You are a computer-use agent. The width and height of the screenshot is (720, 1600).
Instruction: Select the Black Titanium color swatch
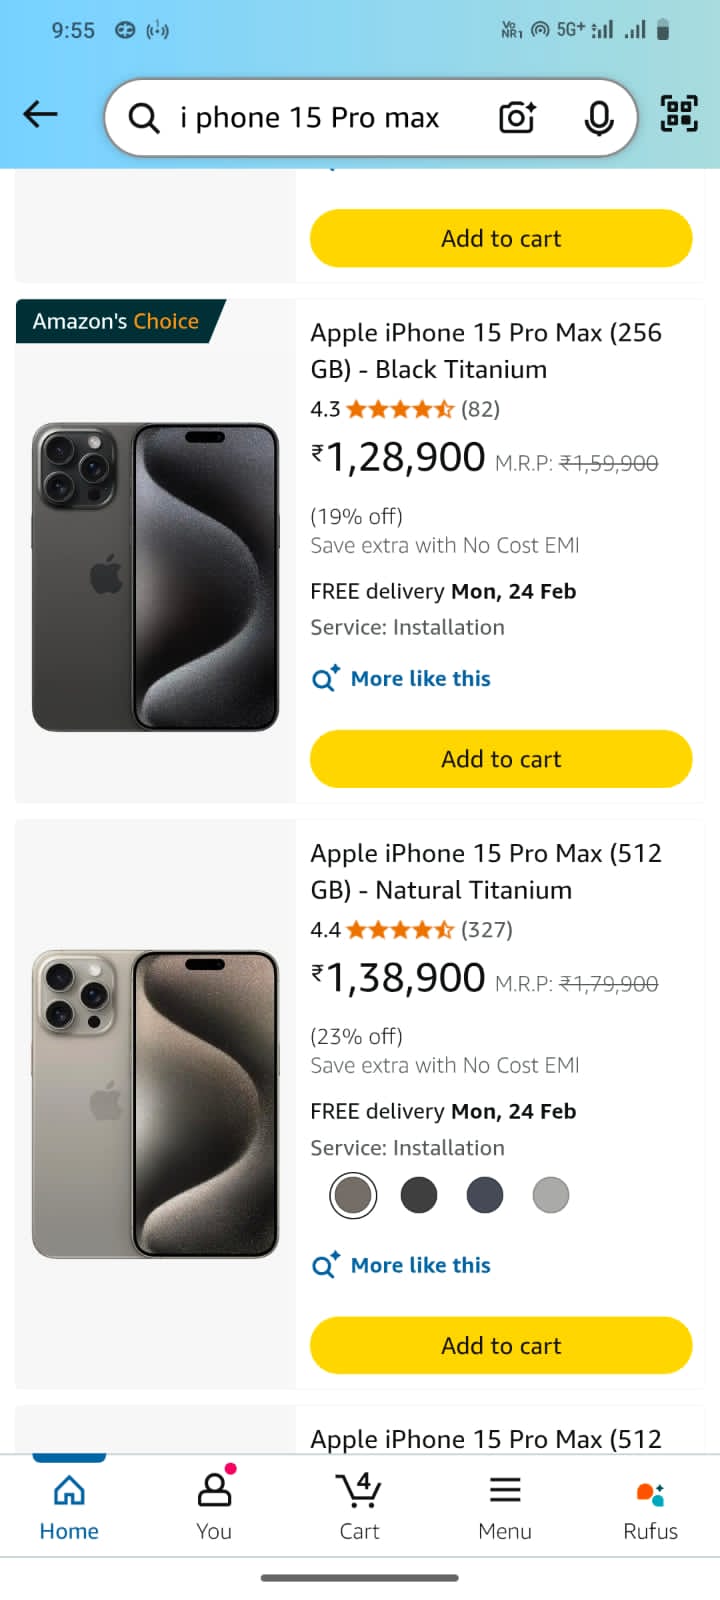pos(419,1195)
